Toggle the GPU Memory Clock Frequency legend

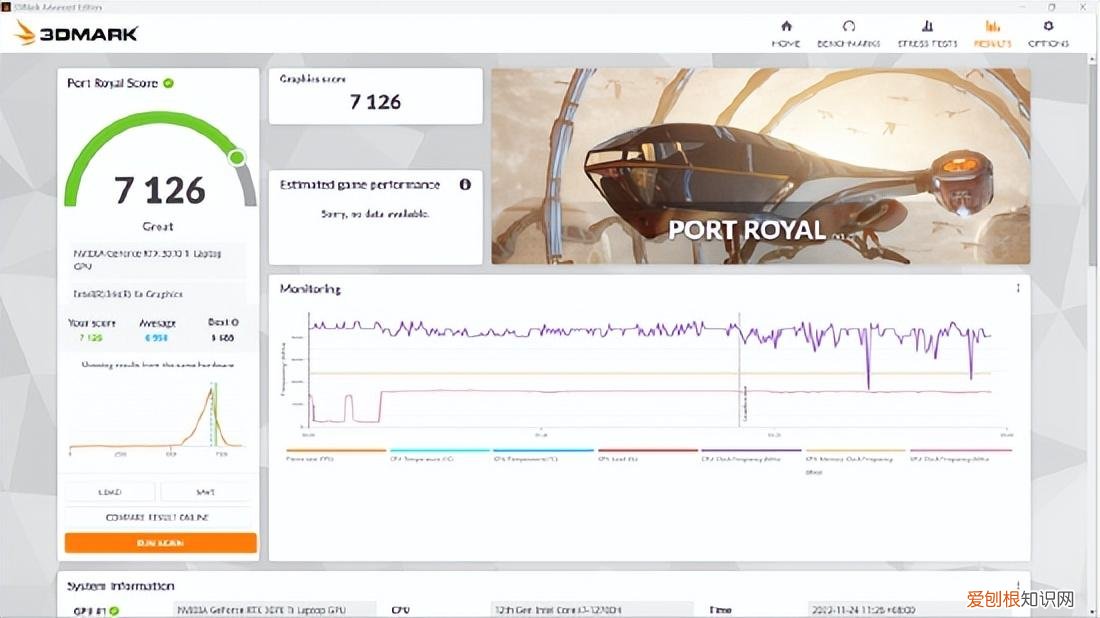855,458
